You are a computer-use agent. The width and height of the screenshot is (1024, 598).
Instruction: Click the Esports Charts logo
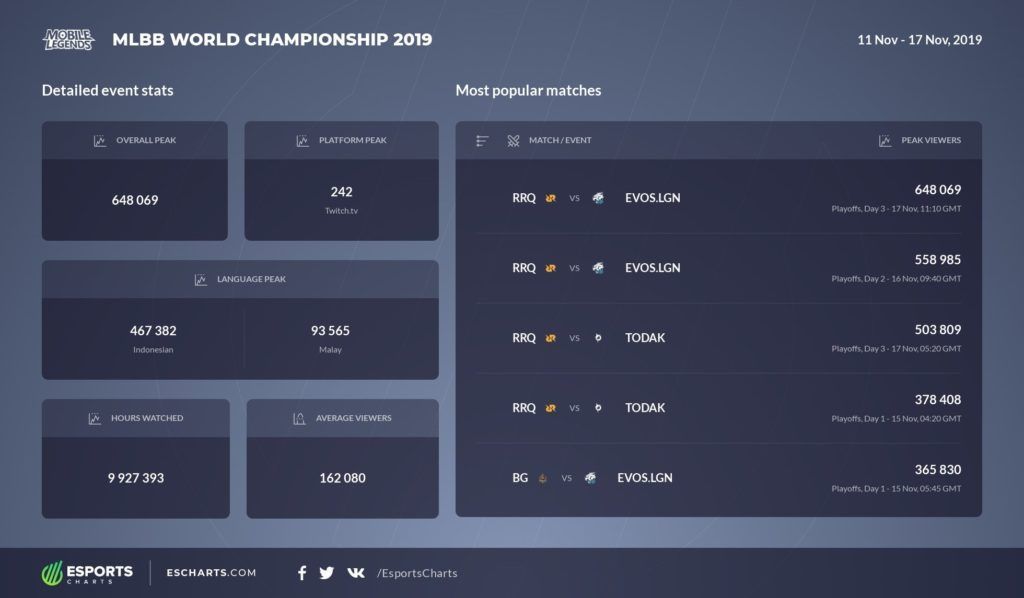tap(87, 573)
